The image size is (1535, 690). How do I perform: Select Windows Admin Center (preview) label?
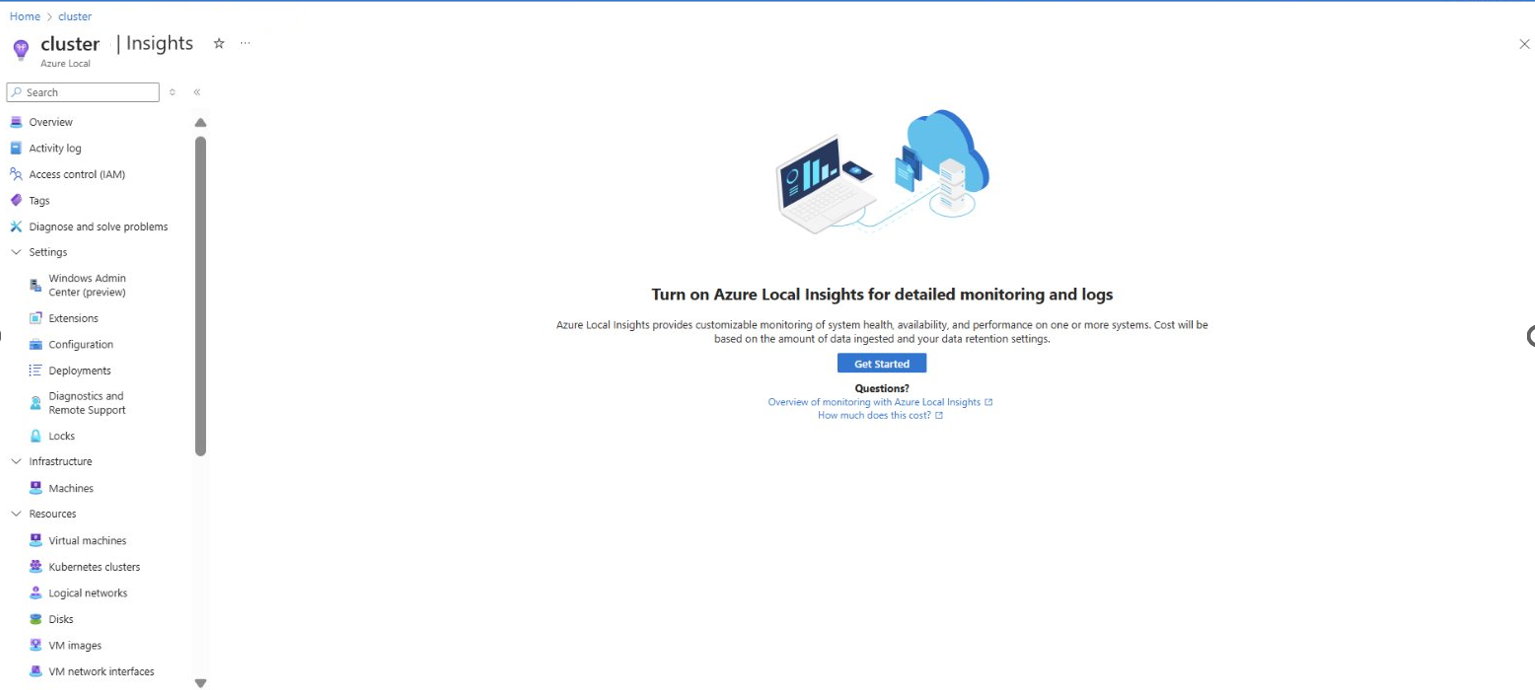[87, 285]
